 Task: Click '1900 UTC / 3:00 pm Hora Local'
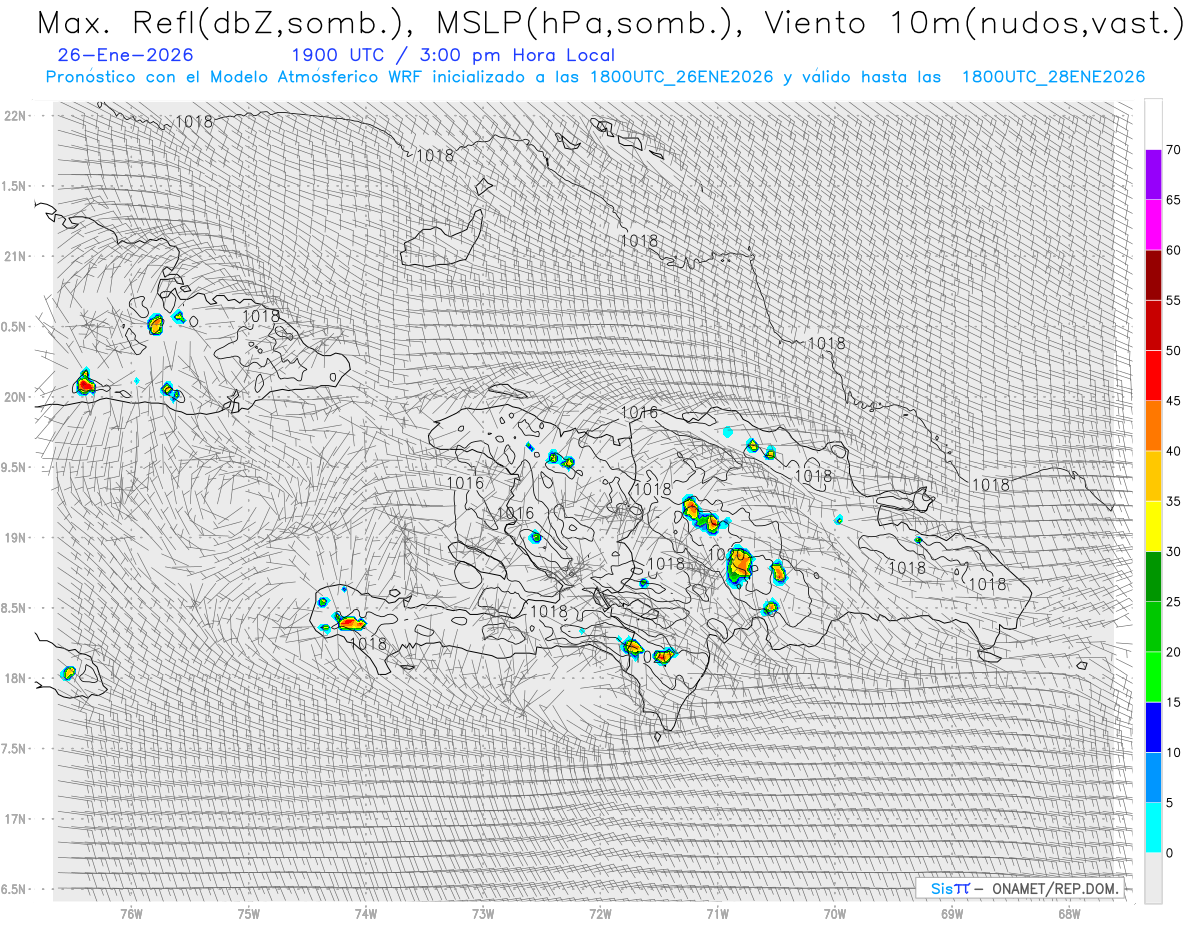(453, 55)
